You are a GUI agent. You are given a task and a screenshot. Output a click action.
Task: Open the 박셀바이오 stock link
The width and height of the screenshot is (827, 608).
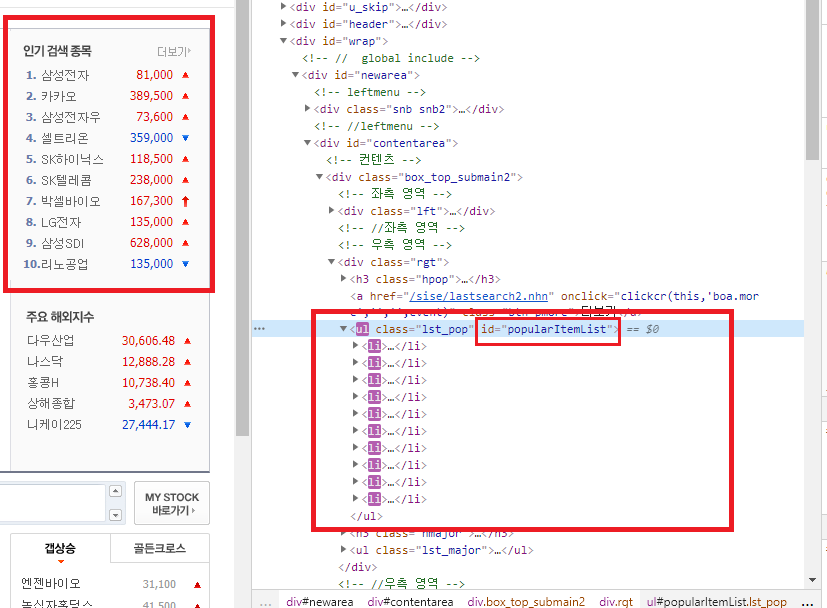pyautogui.click(x=71, y=201)
